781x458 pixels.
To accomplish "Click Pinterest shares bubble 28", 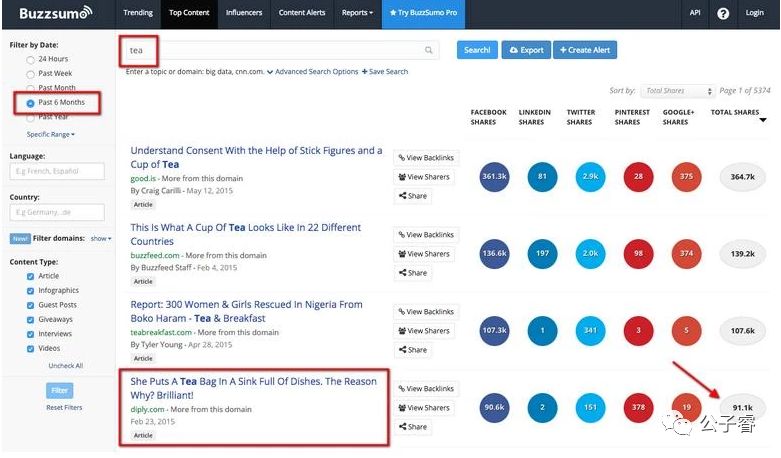I will (638, 176).
